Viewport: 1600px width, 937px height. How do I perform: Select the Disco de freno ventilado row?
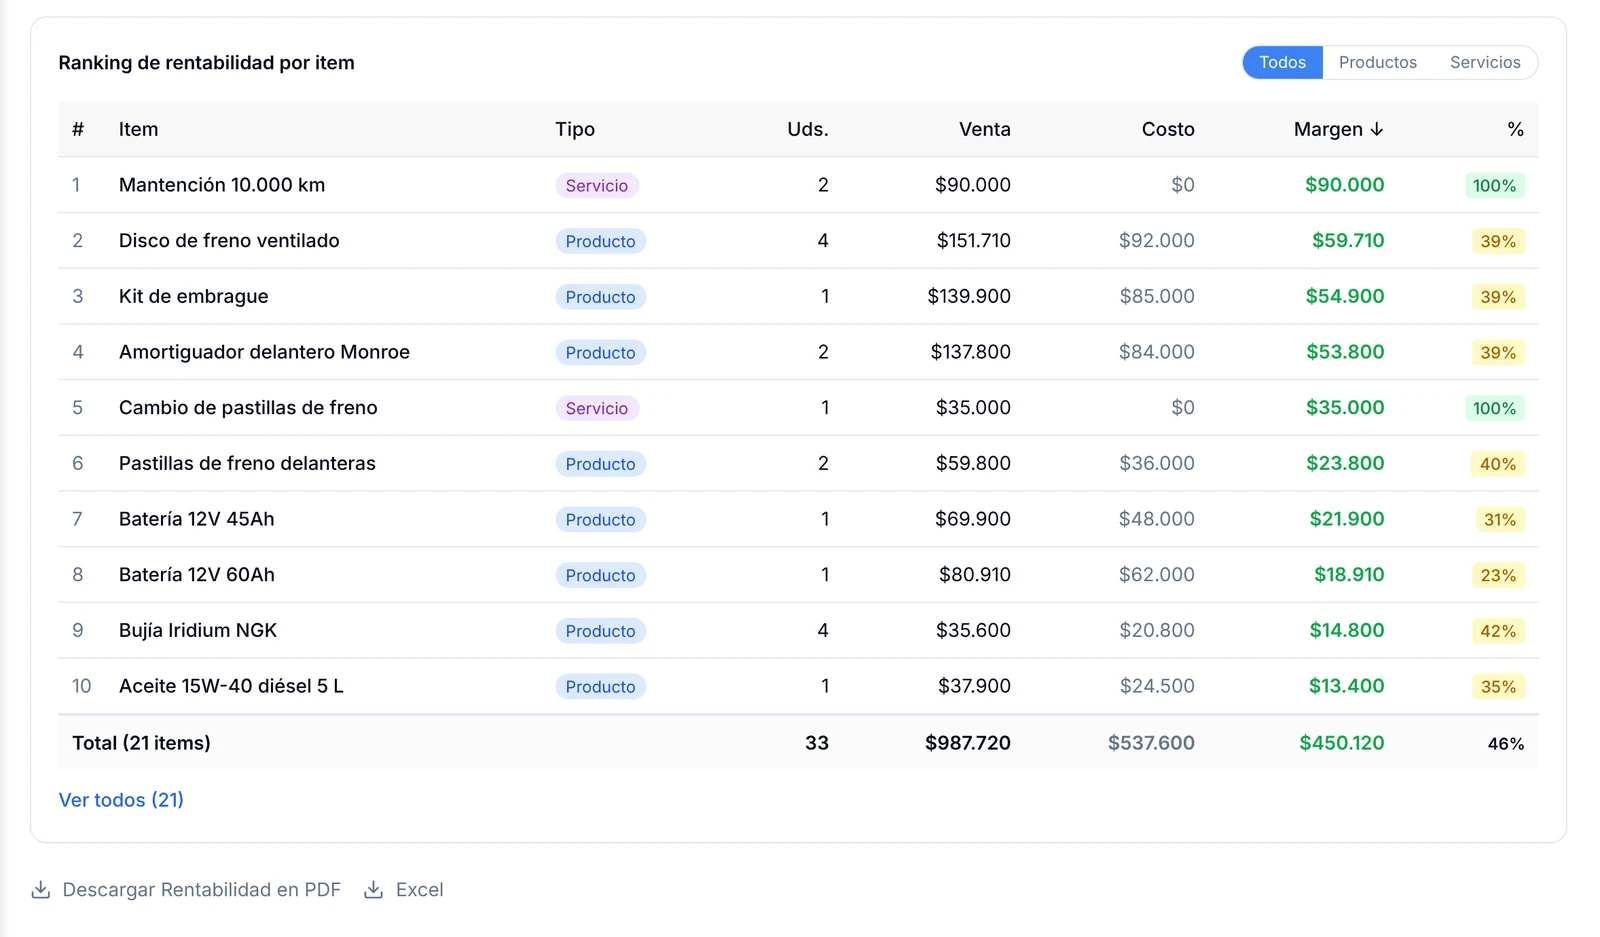(798, 241)
